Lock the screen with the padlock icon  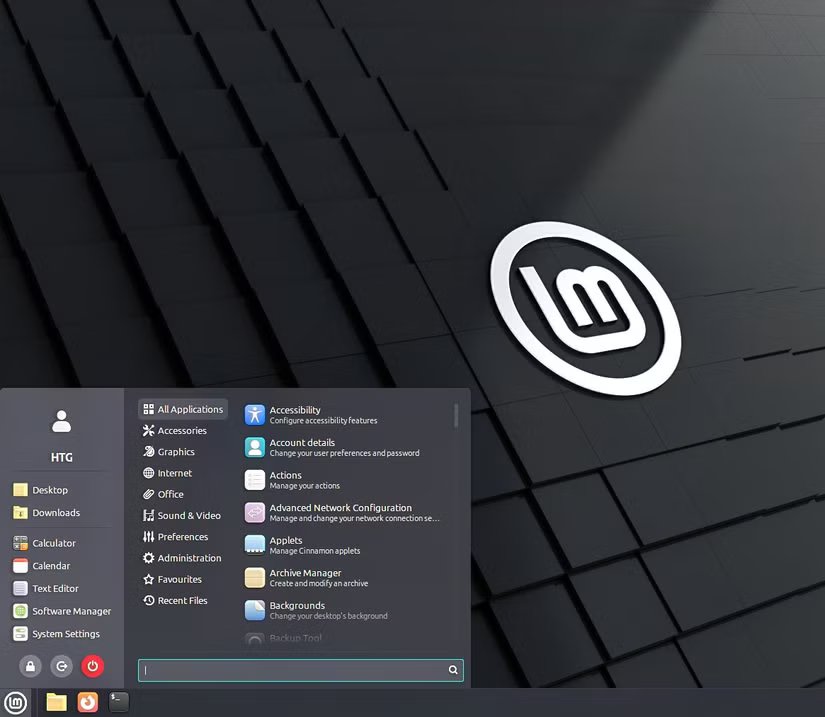click(x=30, y=665)
